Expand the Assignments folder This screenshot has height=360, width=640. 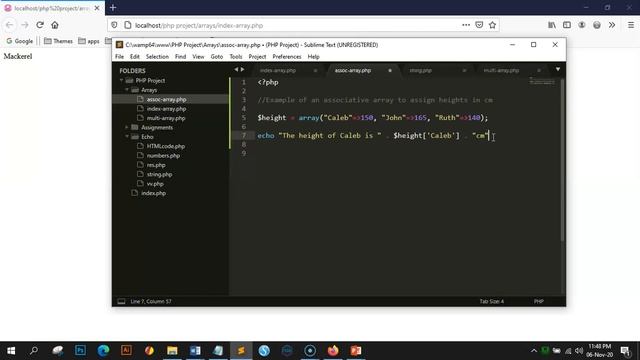[x=127, y=127]
